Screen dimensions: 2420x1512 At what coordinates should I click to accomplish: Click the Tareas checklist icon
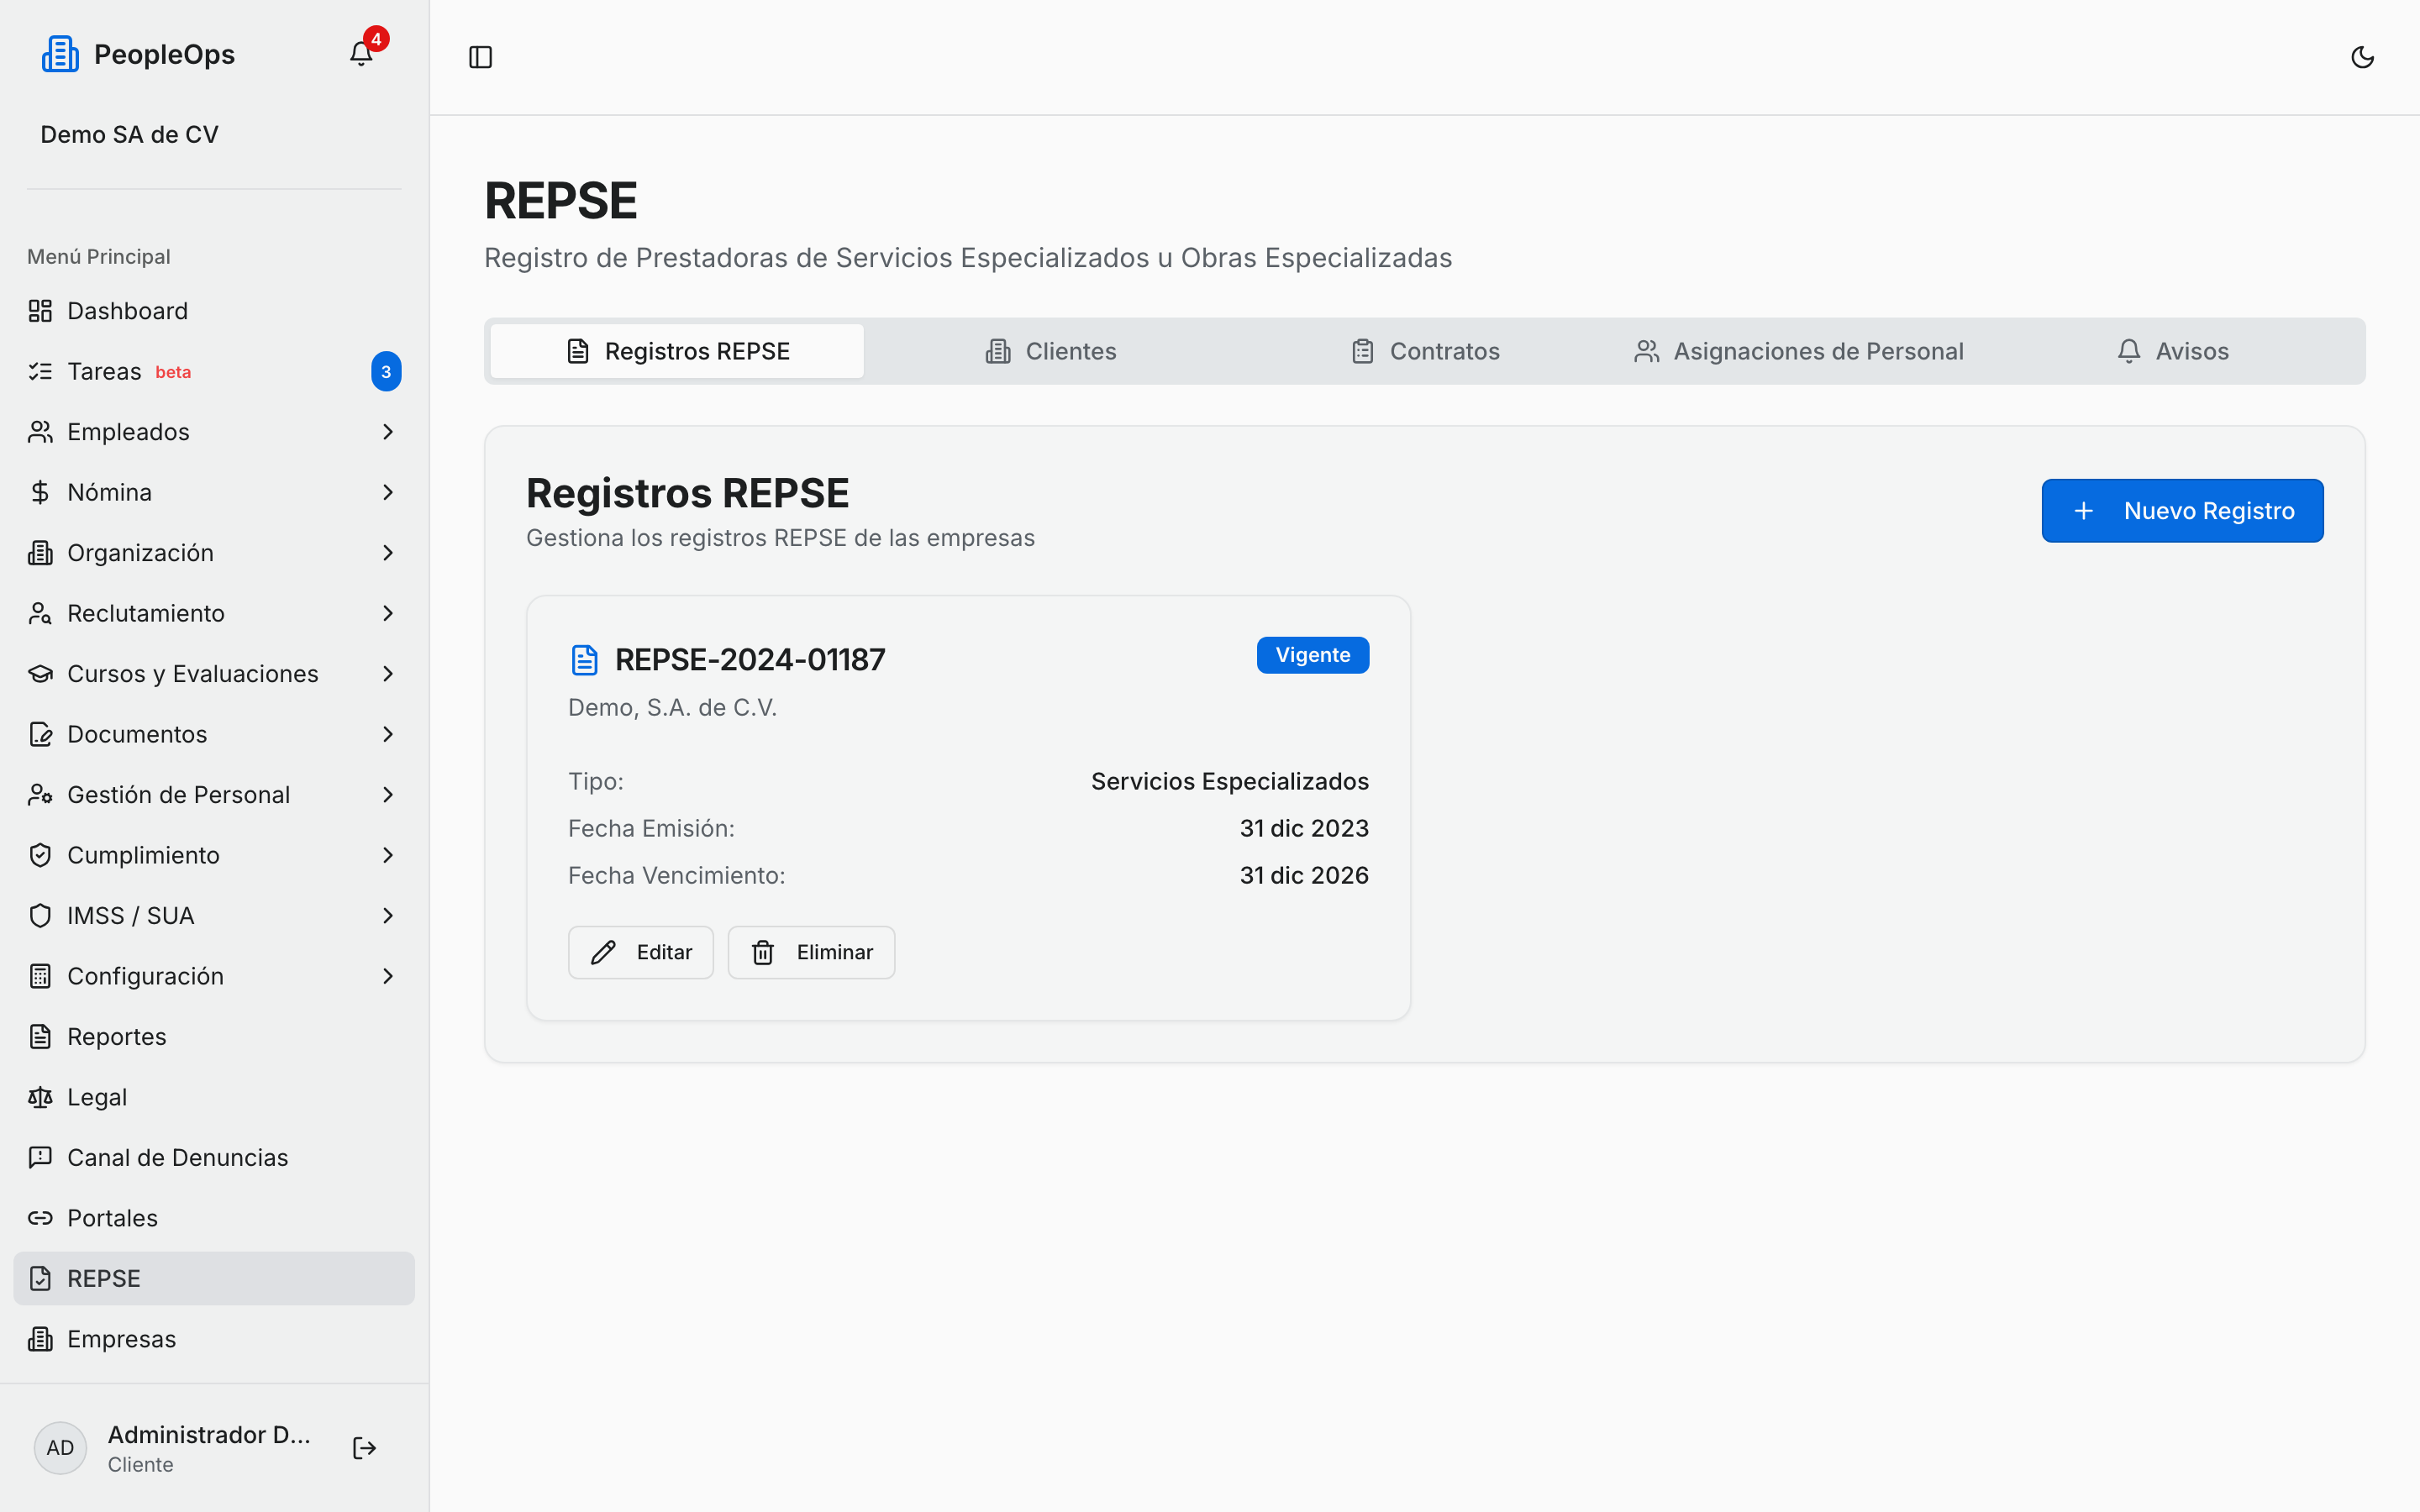(40, 371)
